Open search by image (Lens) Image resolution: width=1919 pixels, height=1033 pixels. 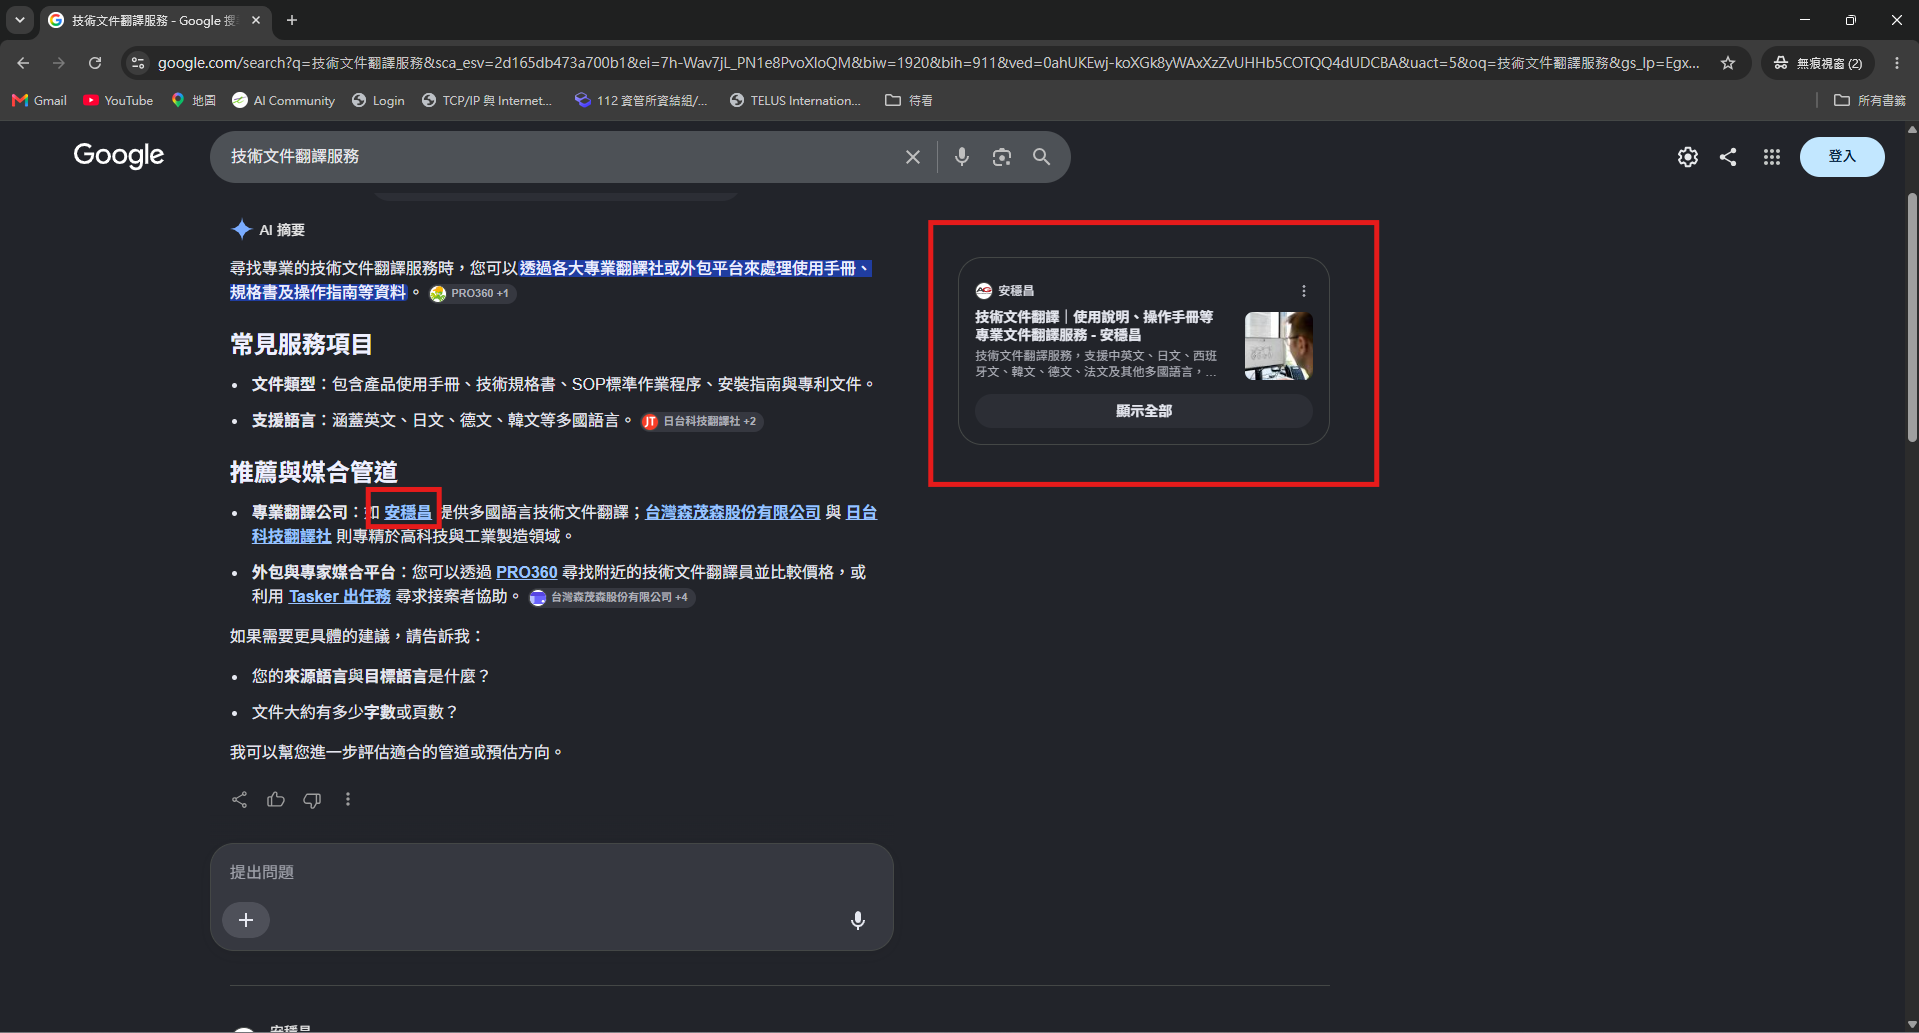tap(1001, 157)
